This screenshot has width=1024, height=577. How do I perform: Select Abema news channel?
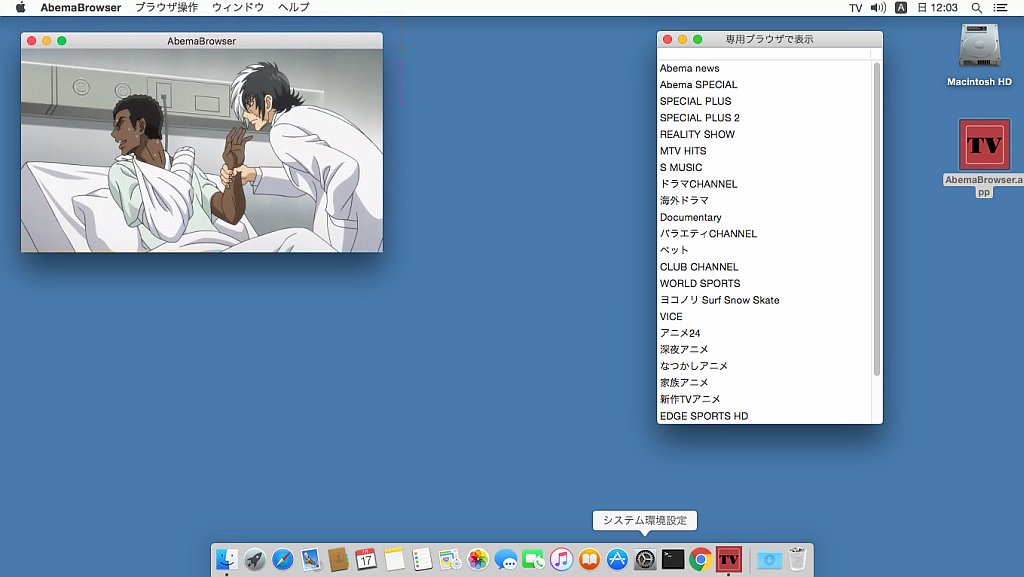[x=765, y=68]
